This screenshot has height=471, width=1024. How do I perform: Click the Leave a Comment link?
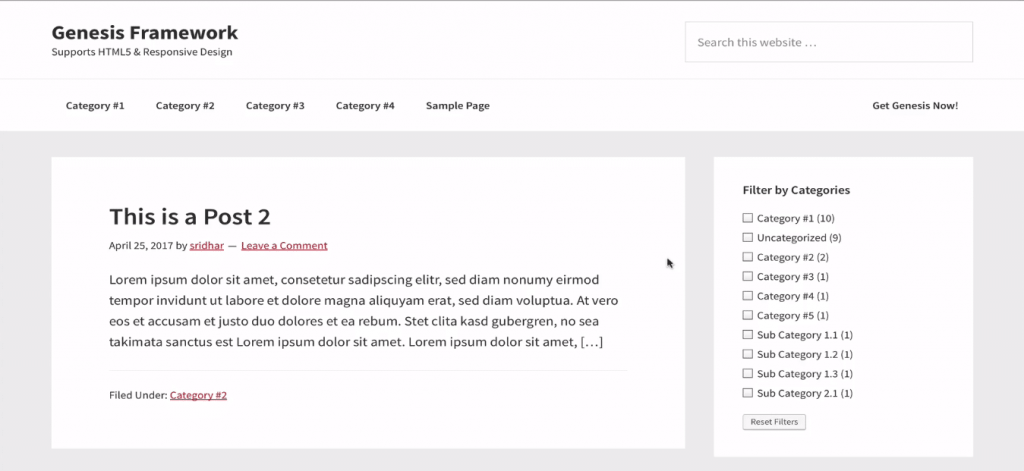pyautogui.click(x=284, y=246)
